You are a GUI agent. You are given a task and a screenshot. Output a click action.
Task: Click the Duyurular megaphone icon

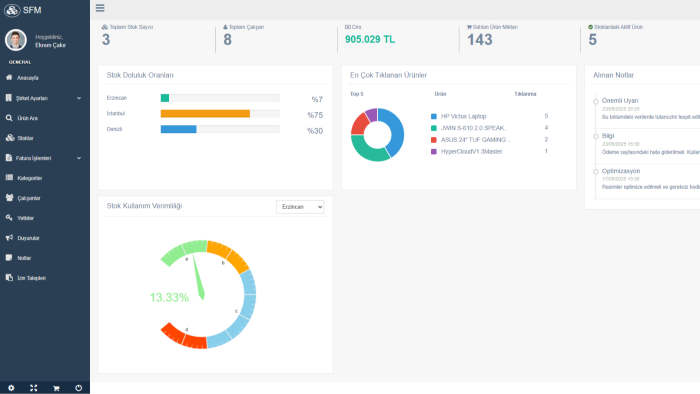(9, 238)
